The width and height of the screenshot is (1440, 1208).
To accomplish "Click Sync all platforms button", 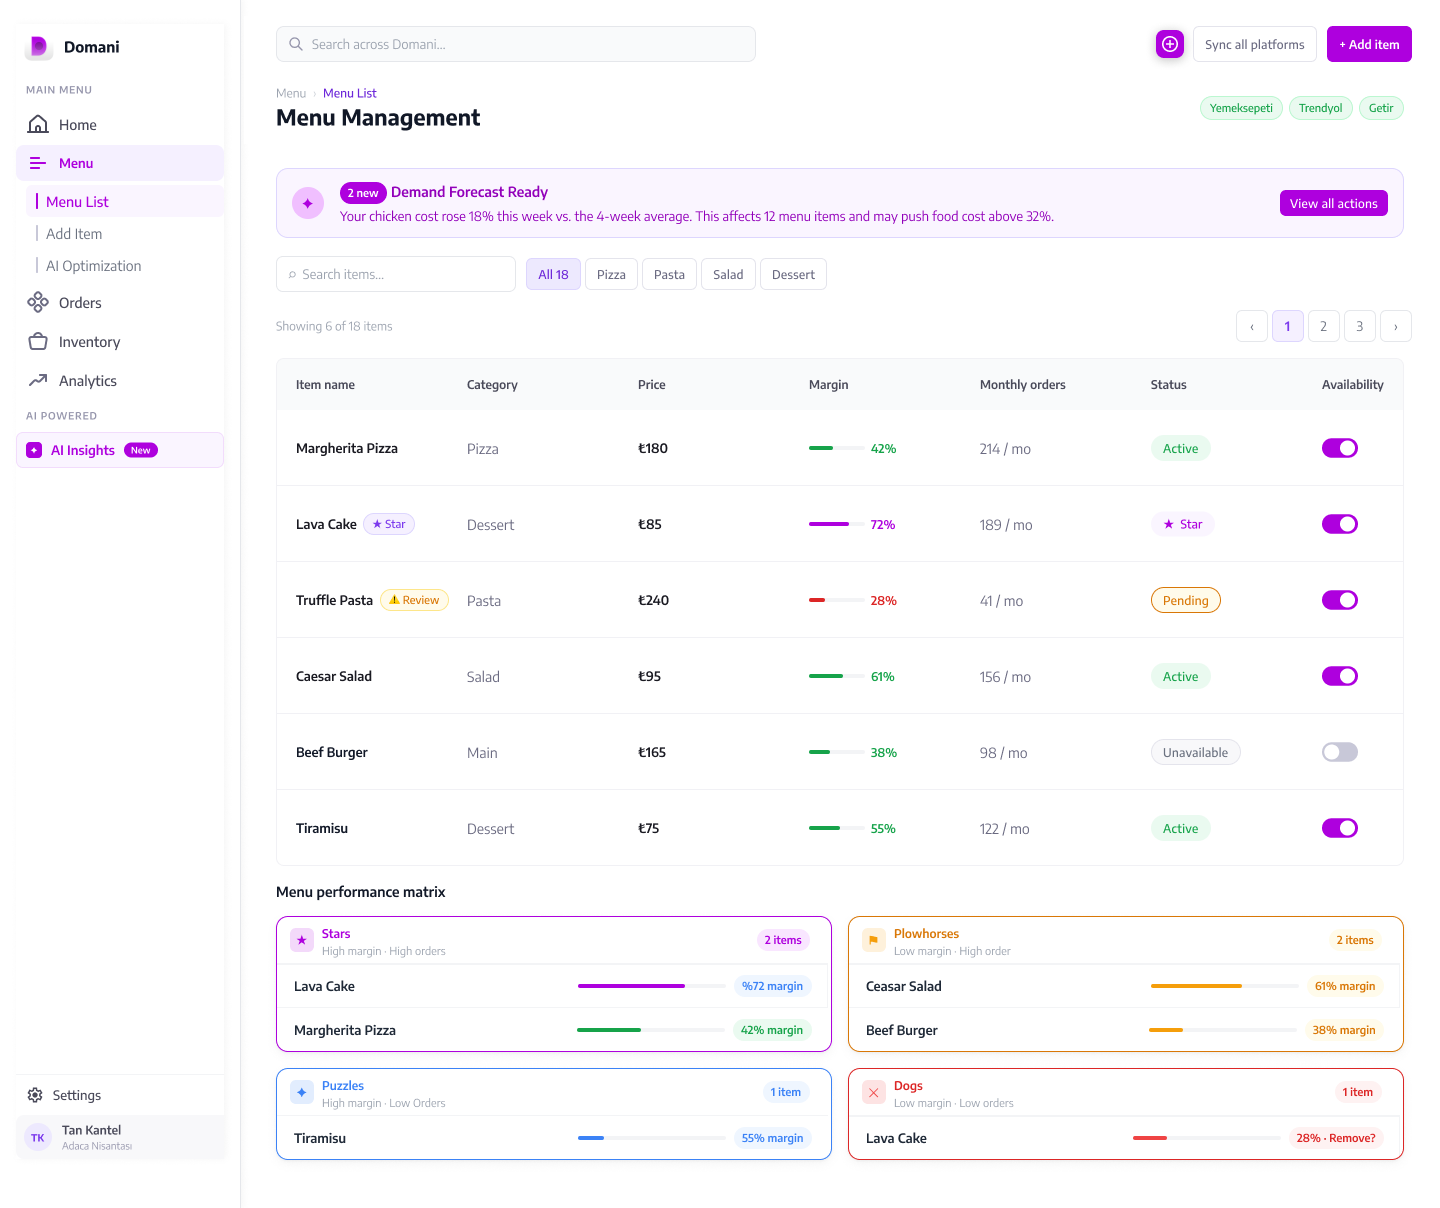I will (x=1255, y=44).
